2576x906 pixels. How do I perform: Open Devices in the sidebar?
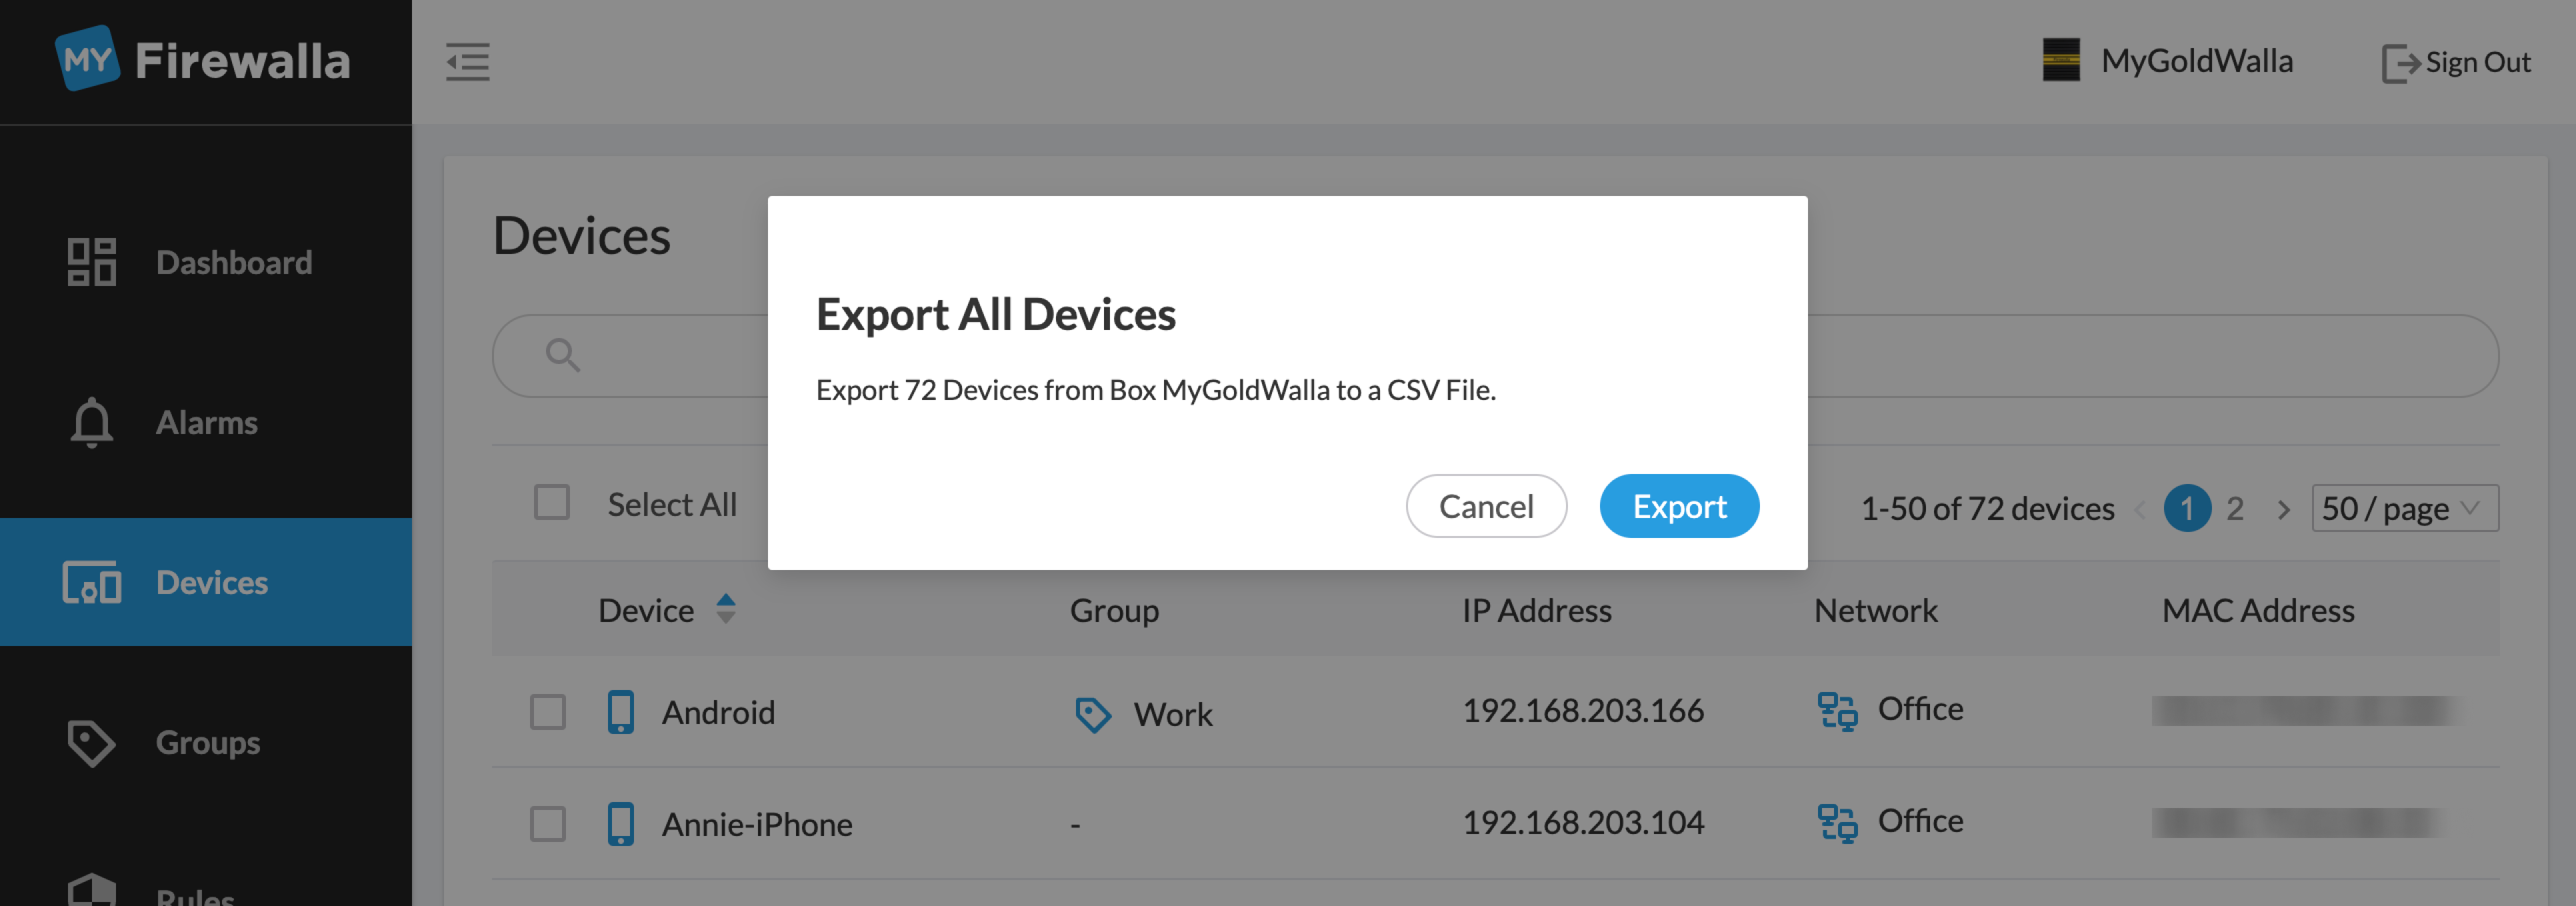pyautogui.click(x=206, y=582)
